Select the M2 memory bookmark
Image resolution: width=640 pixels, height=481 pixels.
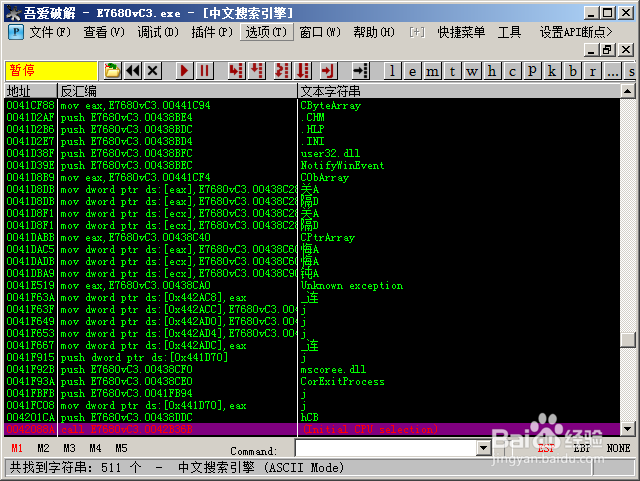pos(43,448)
